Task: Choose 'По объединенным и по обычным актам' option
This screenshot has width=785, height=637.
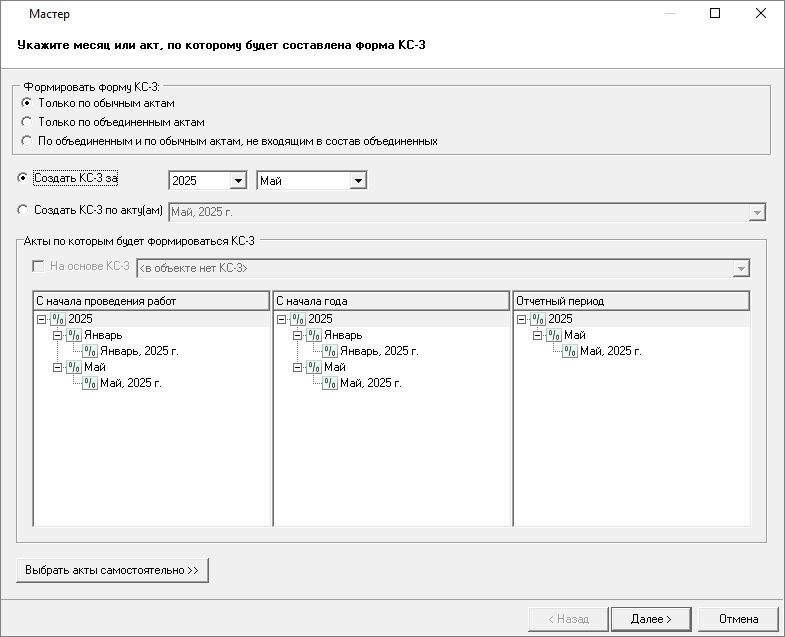Action: click(27, 141)
